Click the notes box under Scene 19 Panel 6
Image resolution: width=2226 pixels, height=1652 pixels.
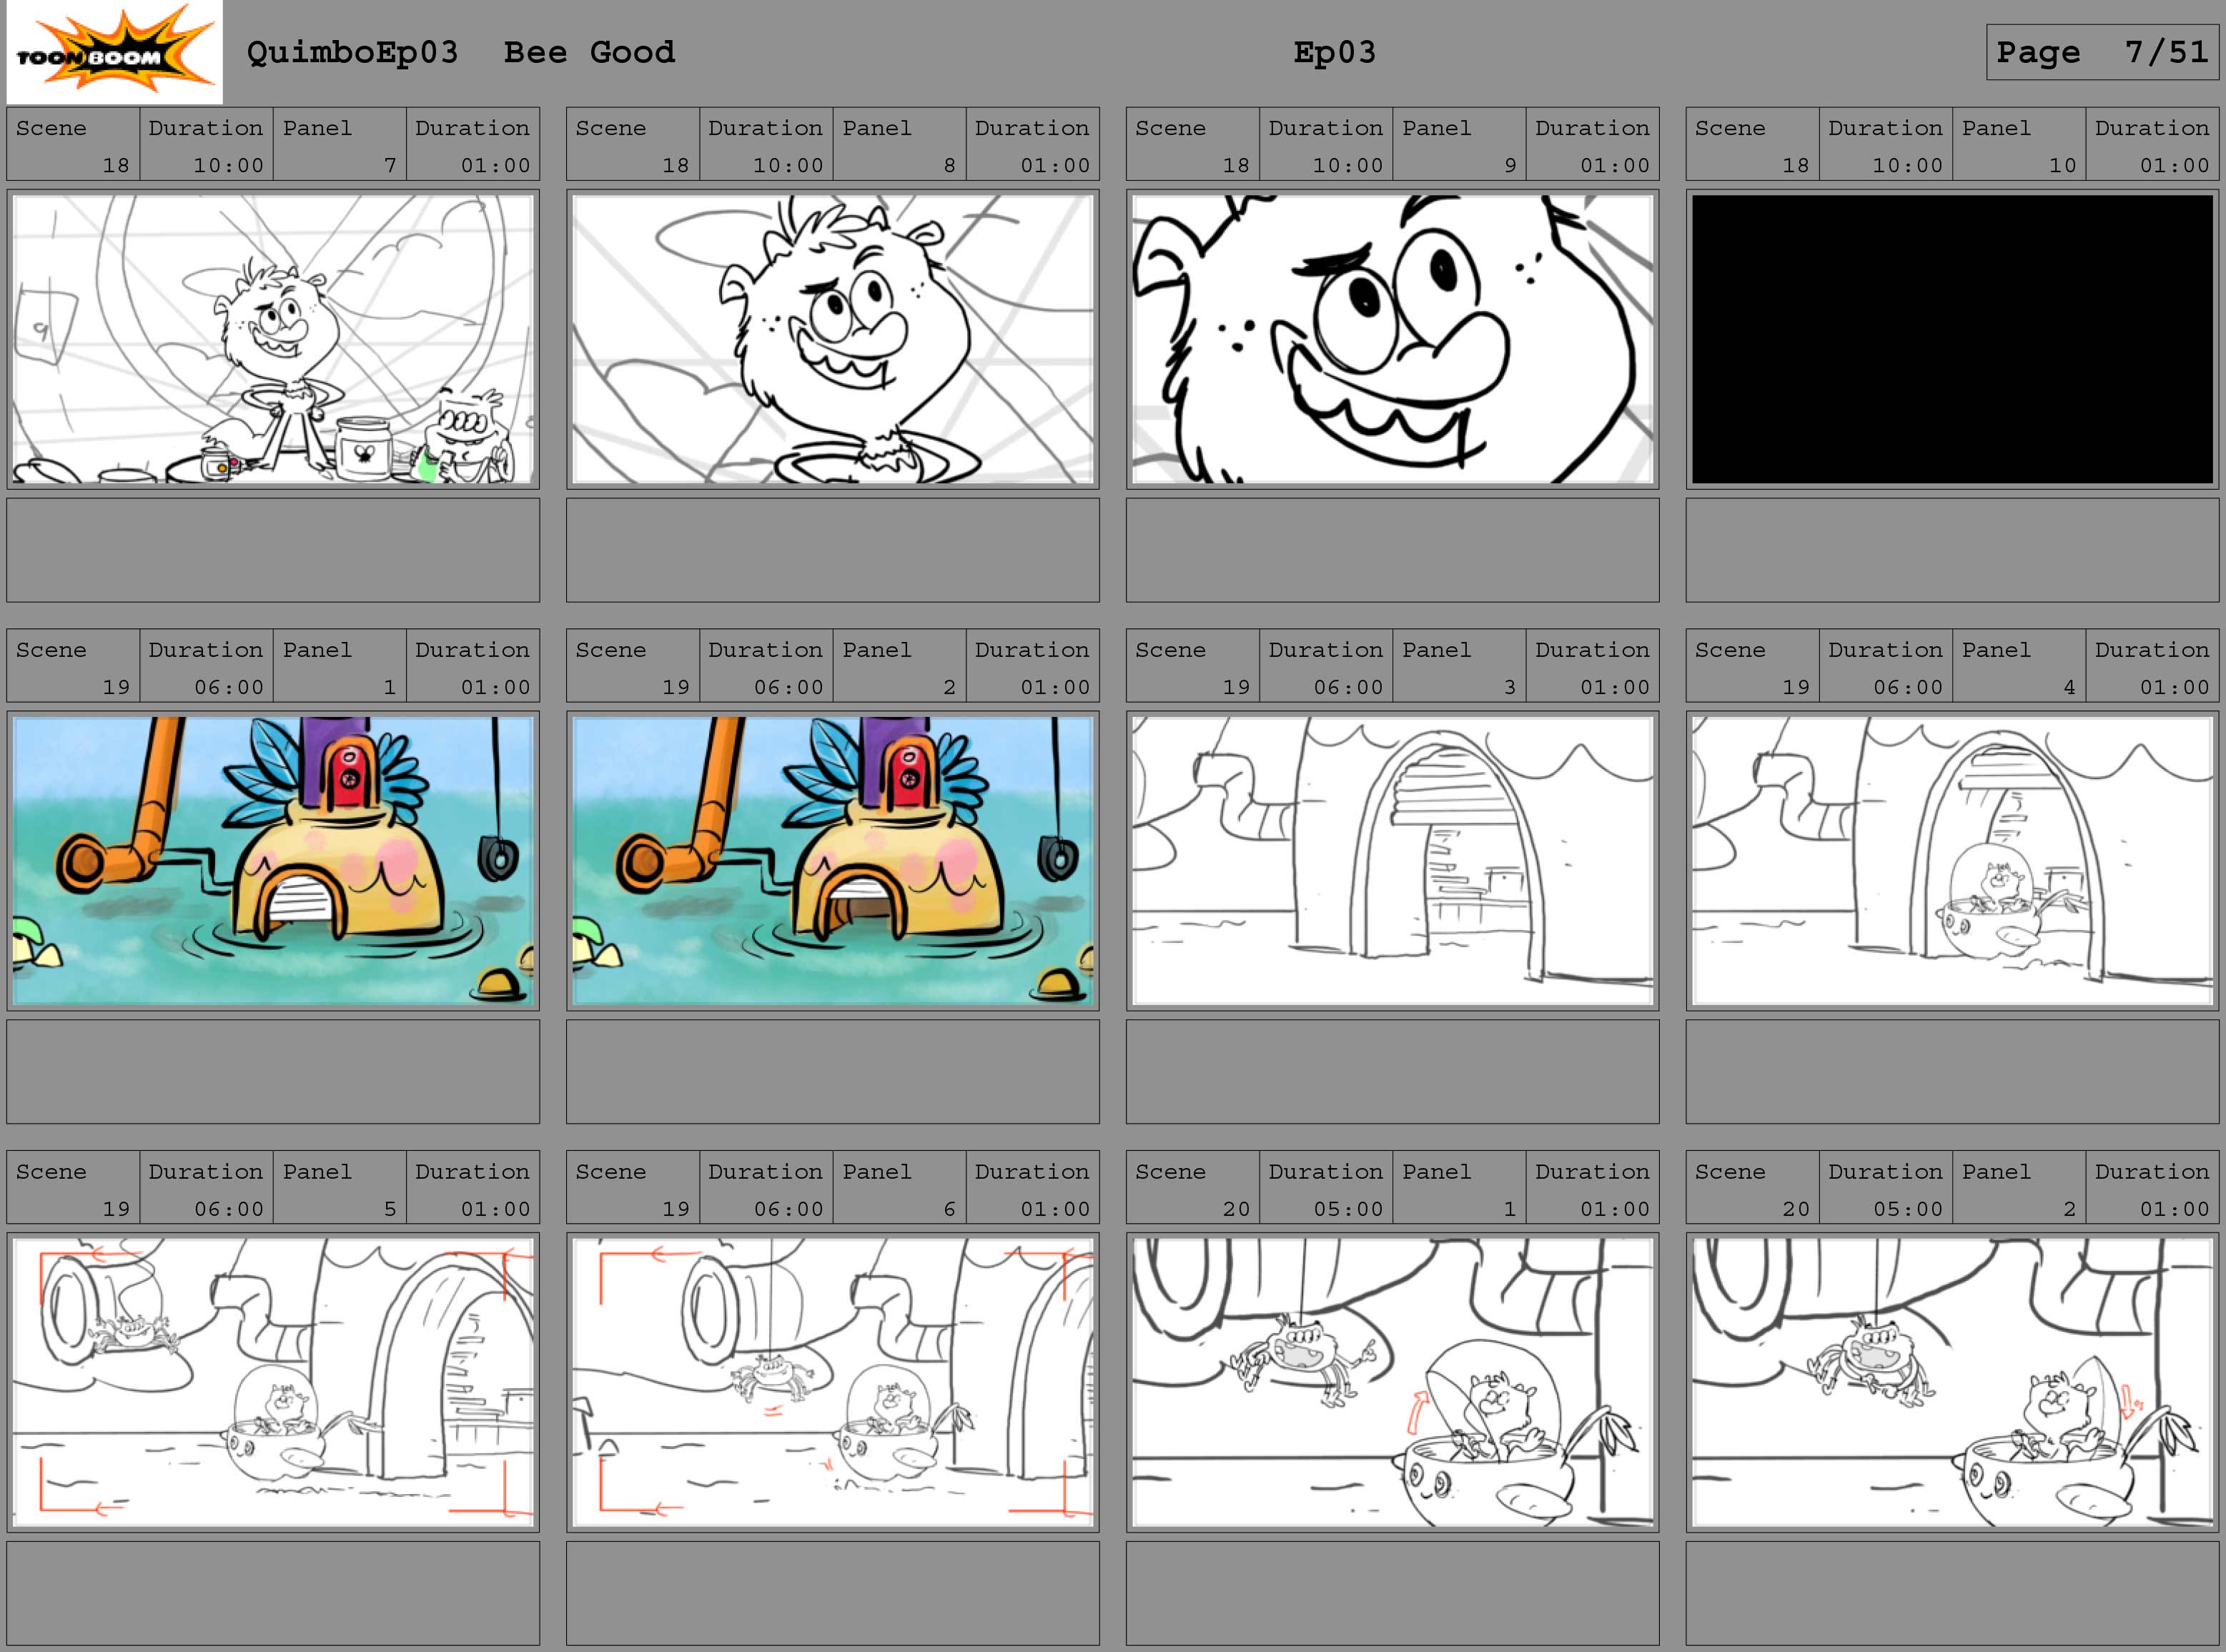pos(833,1594)
